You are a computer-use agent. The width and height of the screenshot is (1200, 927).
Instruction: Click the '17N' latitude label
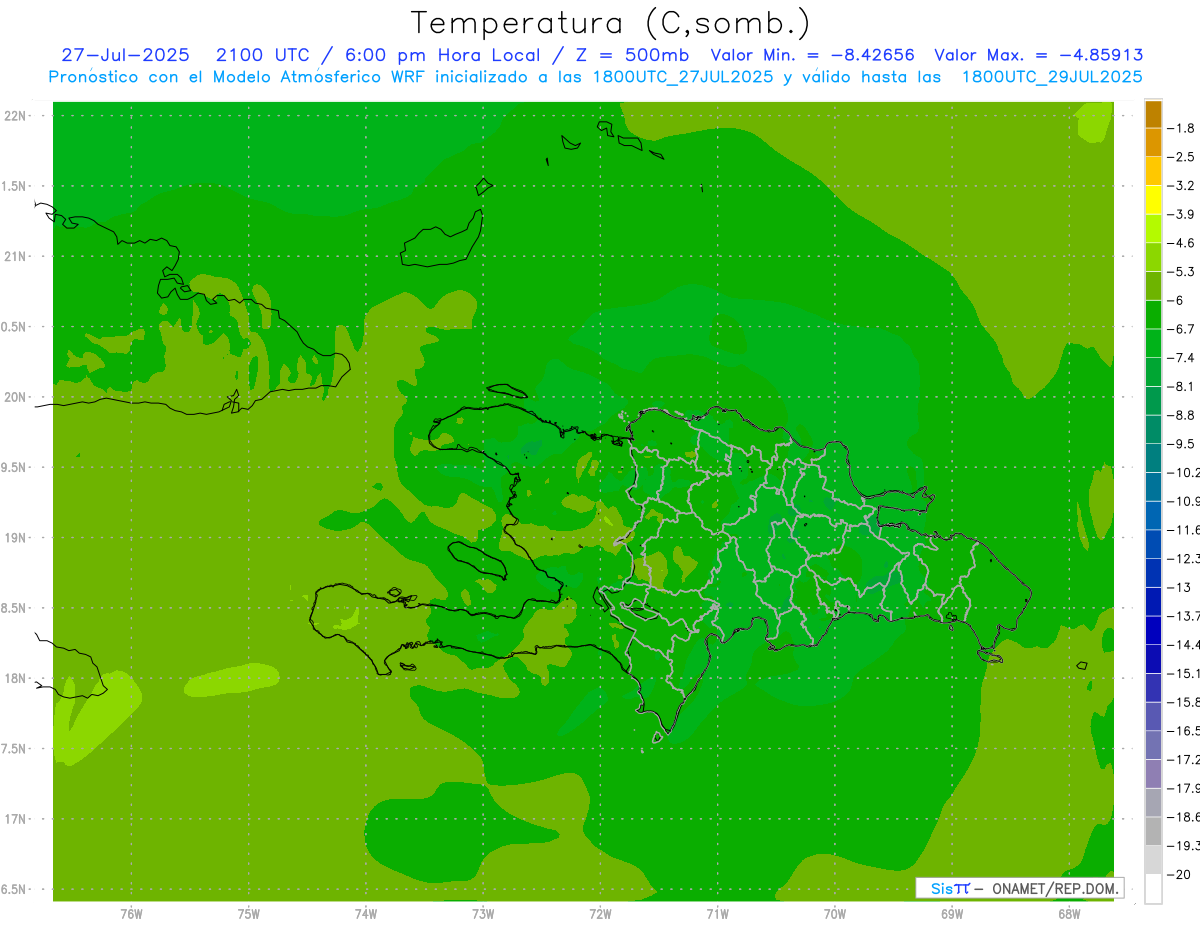click(x=15, y=819)
